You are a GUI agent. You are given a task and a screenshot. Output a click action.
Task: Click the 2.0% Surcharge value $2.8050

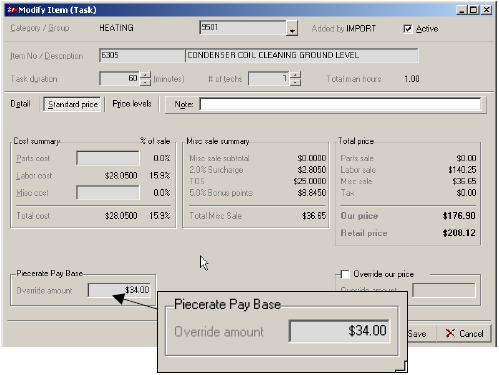[312, 170]
